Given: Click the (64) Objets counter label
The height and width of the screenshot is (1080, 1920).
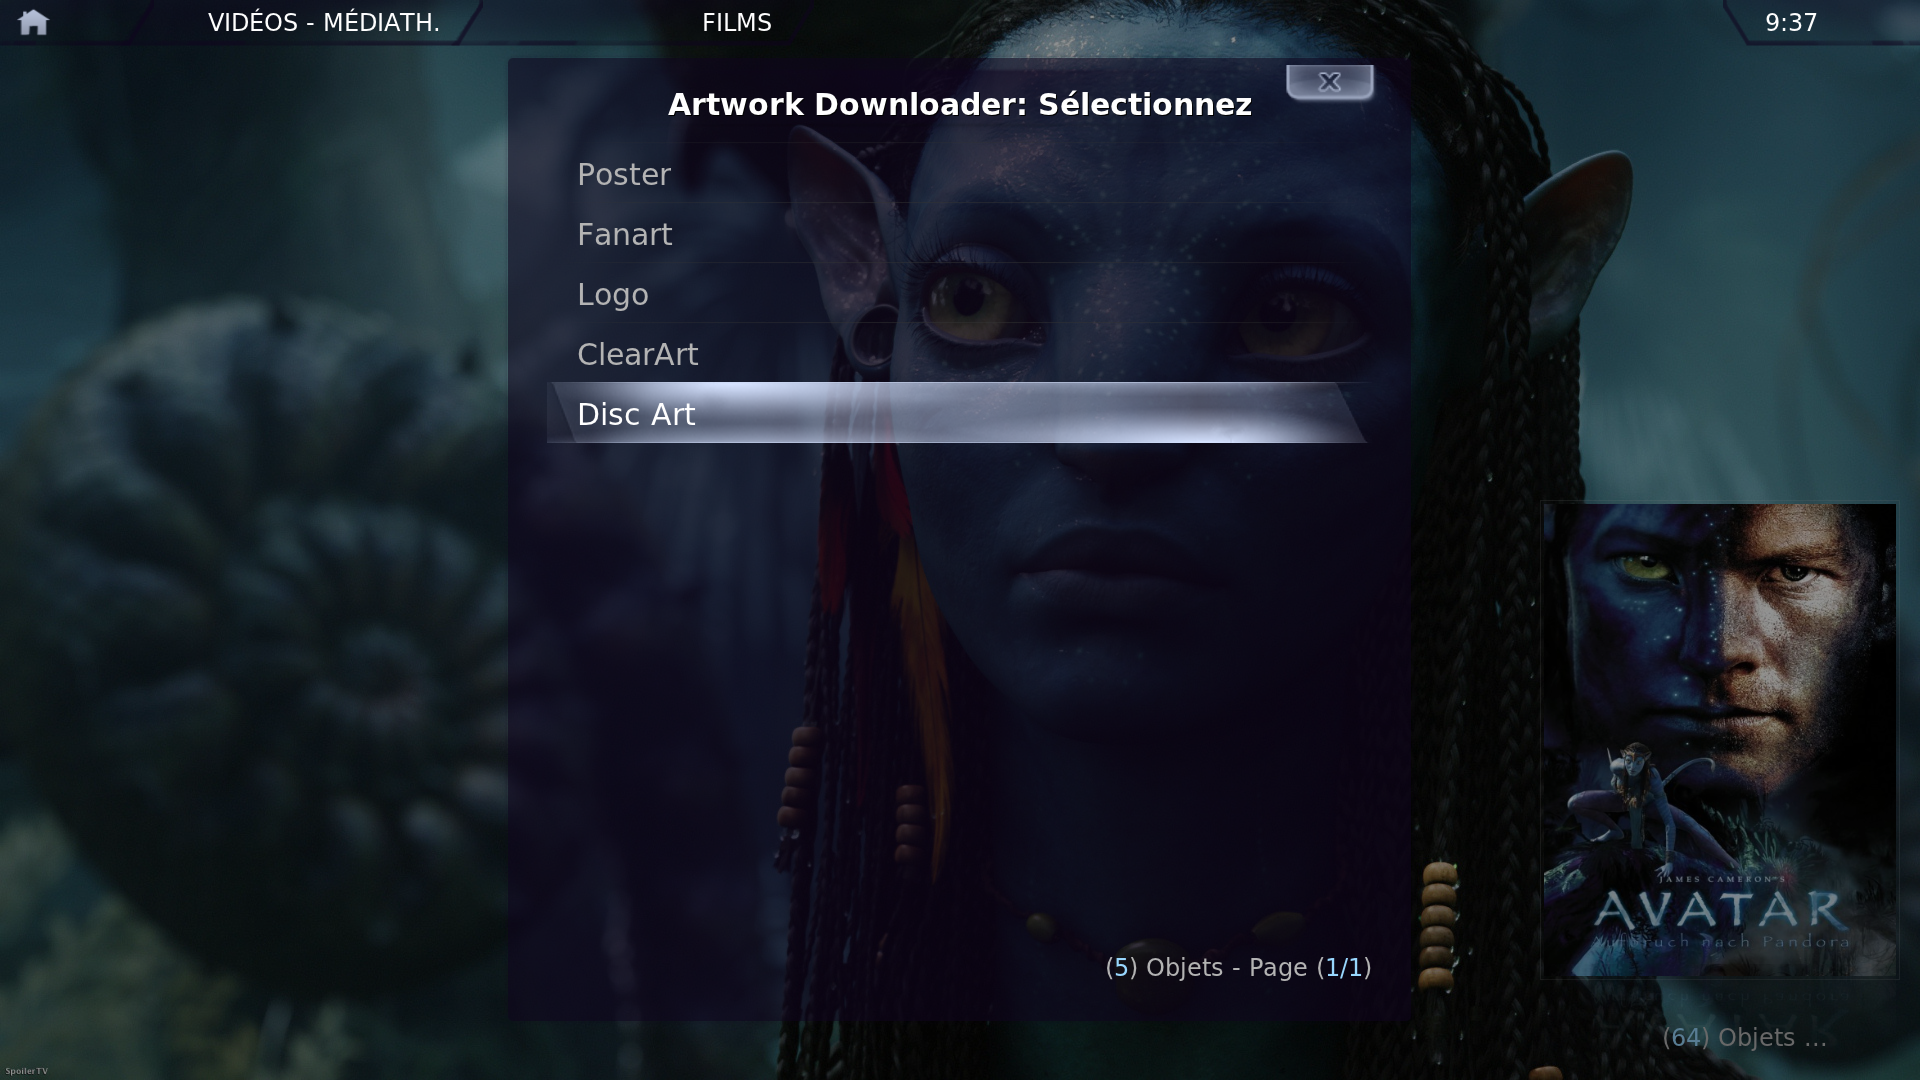Looking at the screenshot, I should (x=1744, y=1038).
